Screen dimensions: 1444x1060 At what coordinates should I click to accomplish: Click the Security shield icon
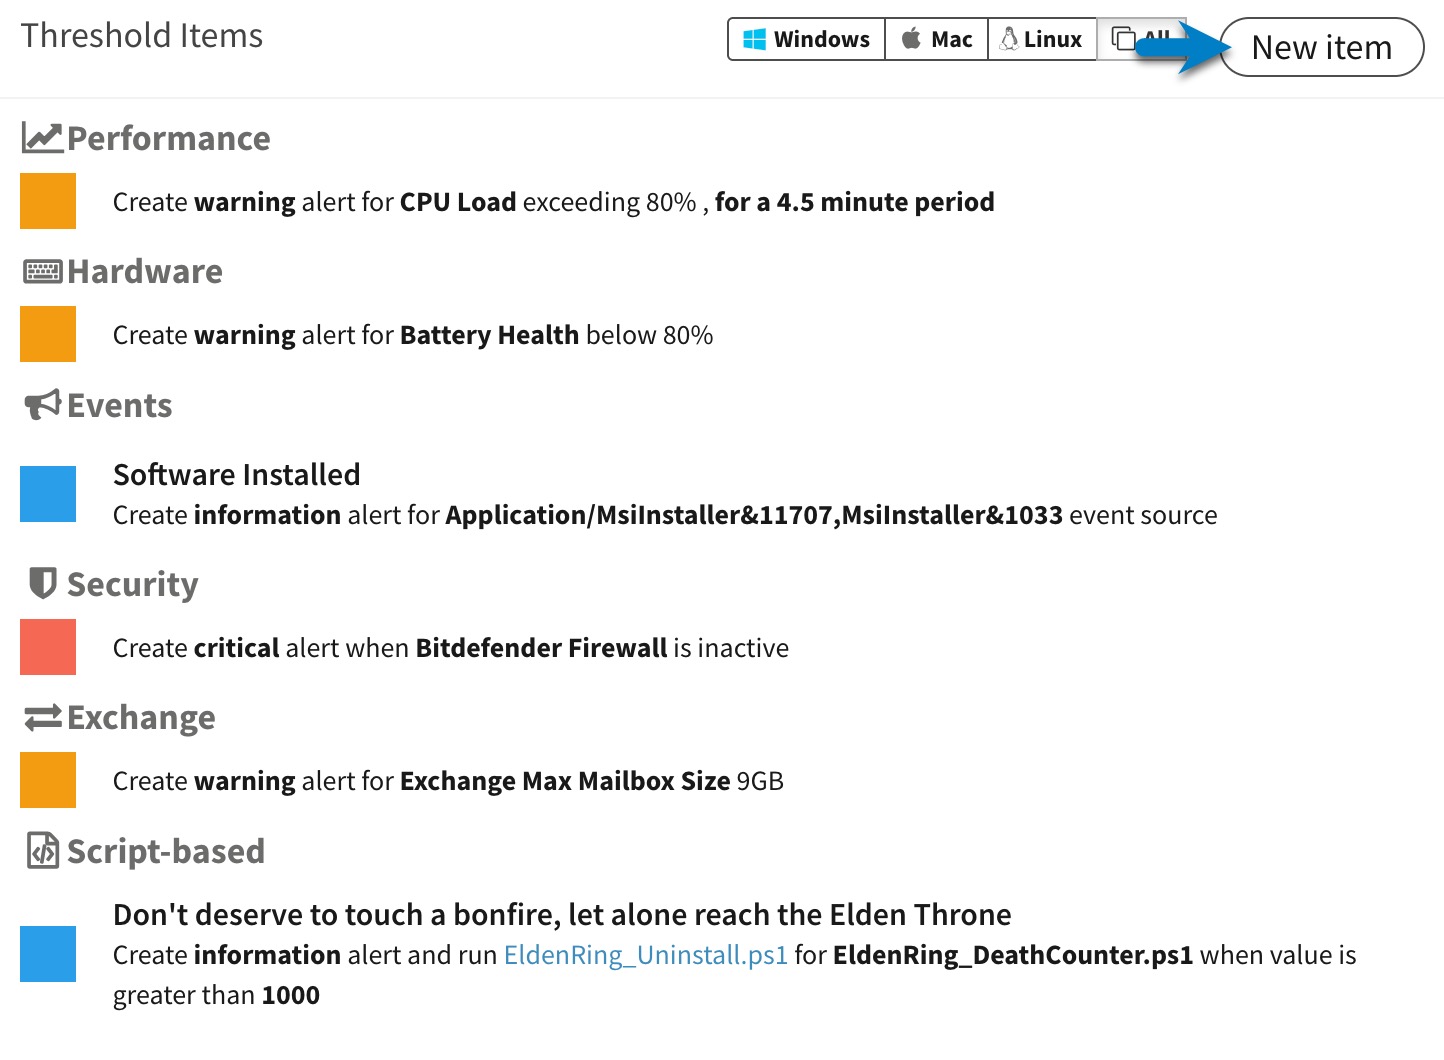coord(42,583)
